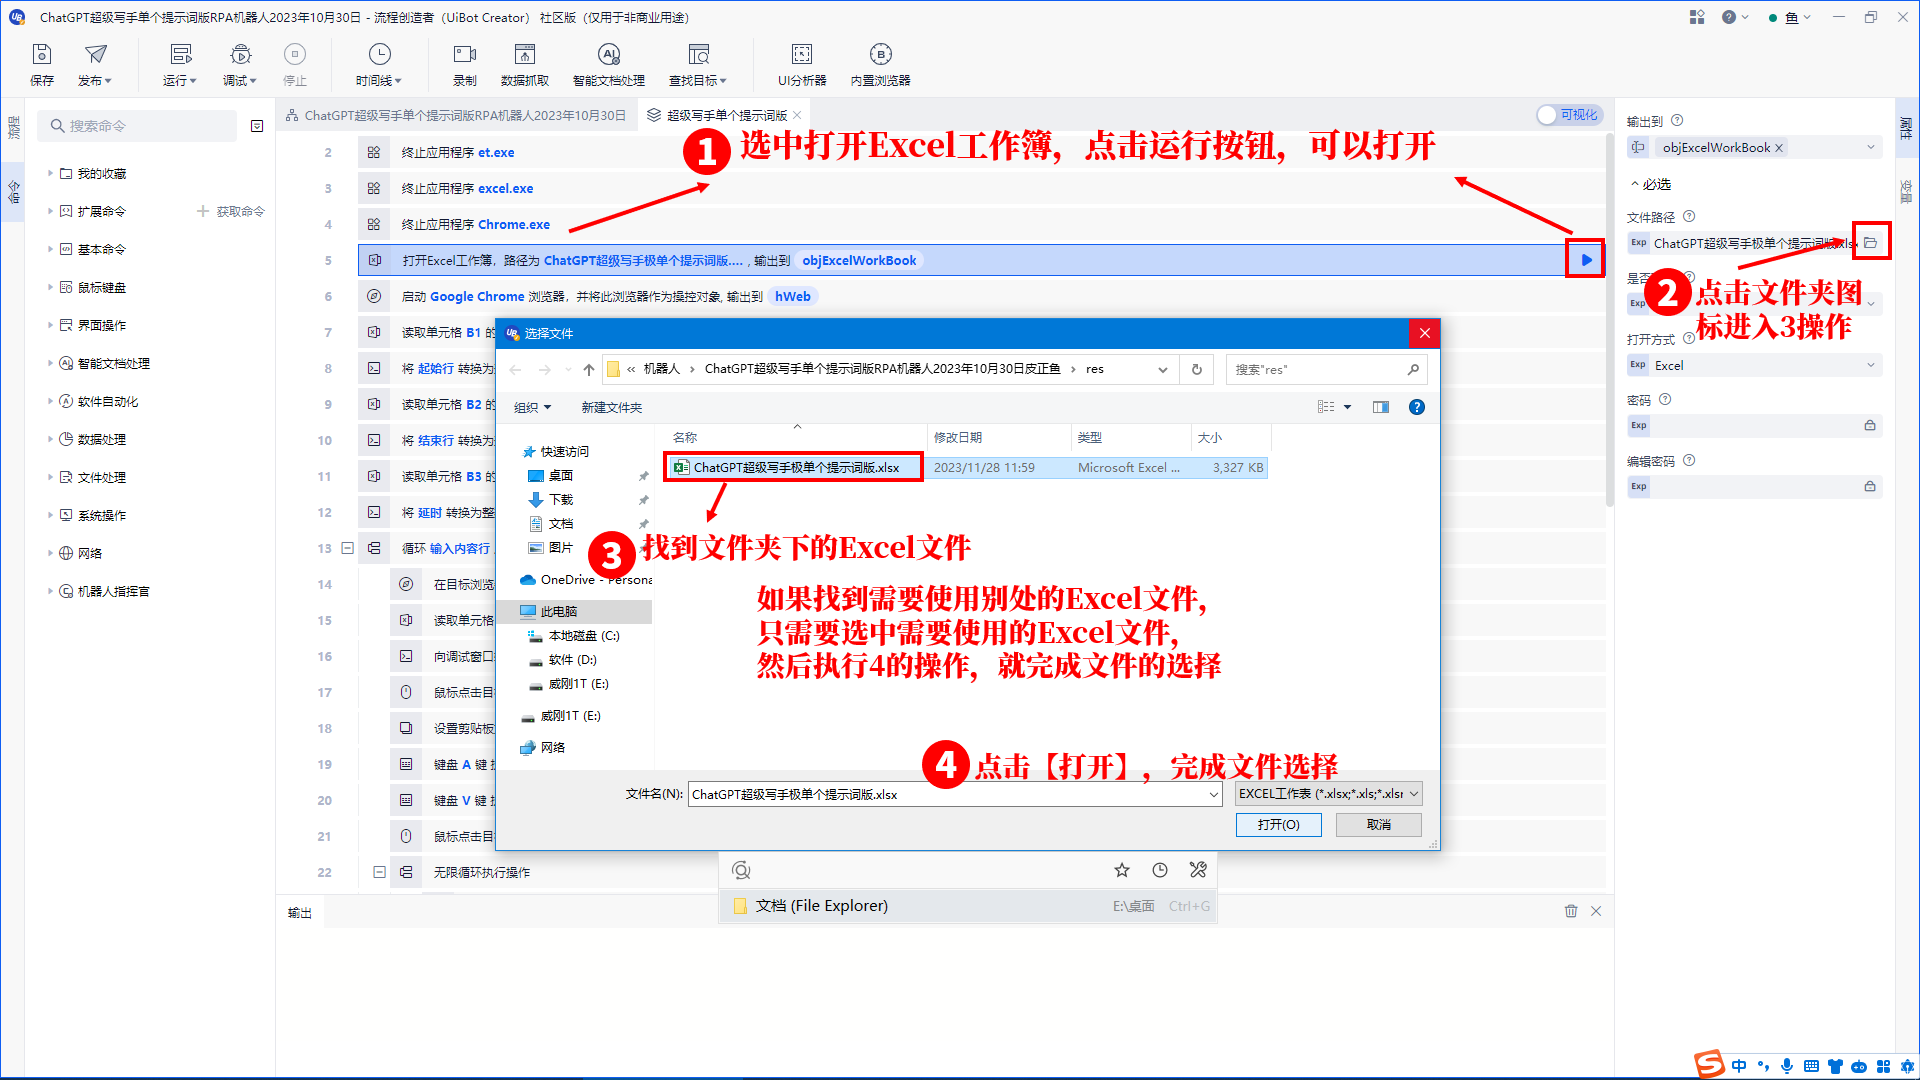Click the Run (运行) toolbar button
1920x1080 pixels.
180,64
